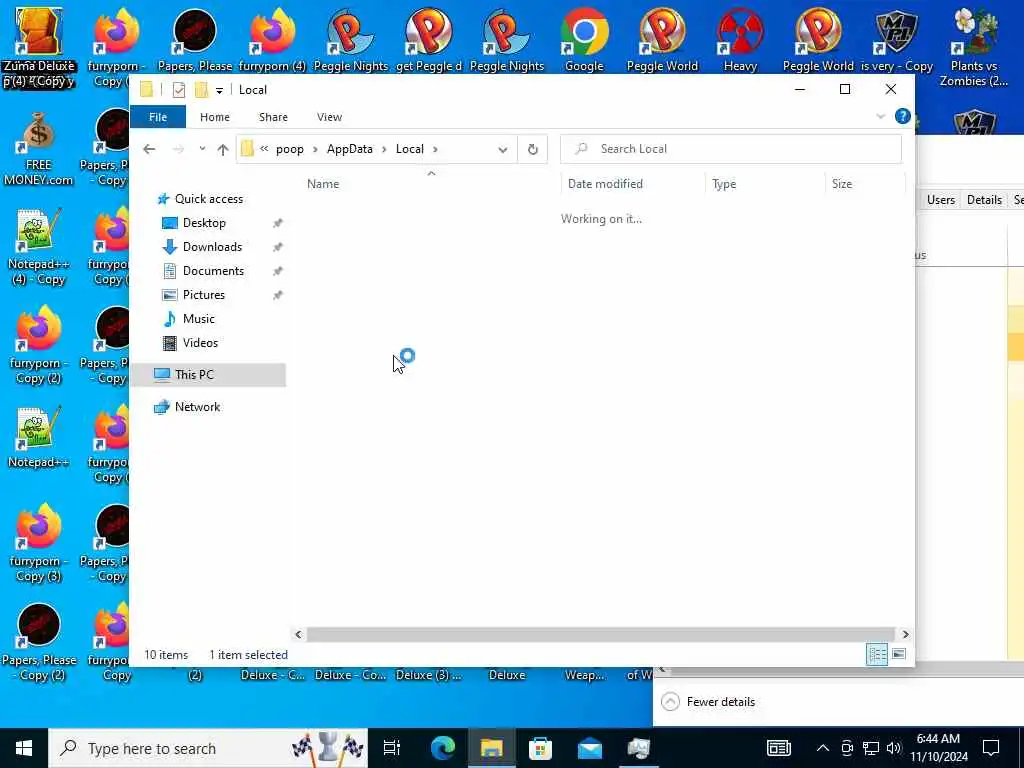This screenshot has width=1024, height=768.
Task: Launch Microsoft Edge from taskbar
Action: [442, 748]
